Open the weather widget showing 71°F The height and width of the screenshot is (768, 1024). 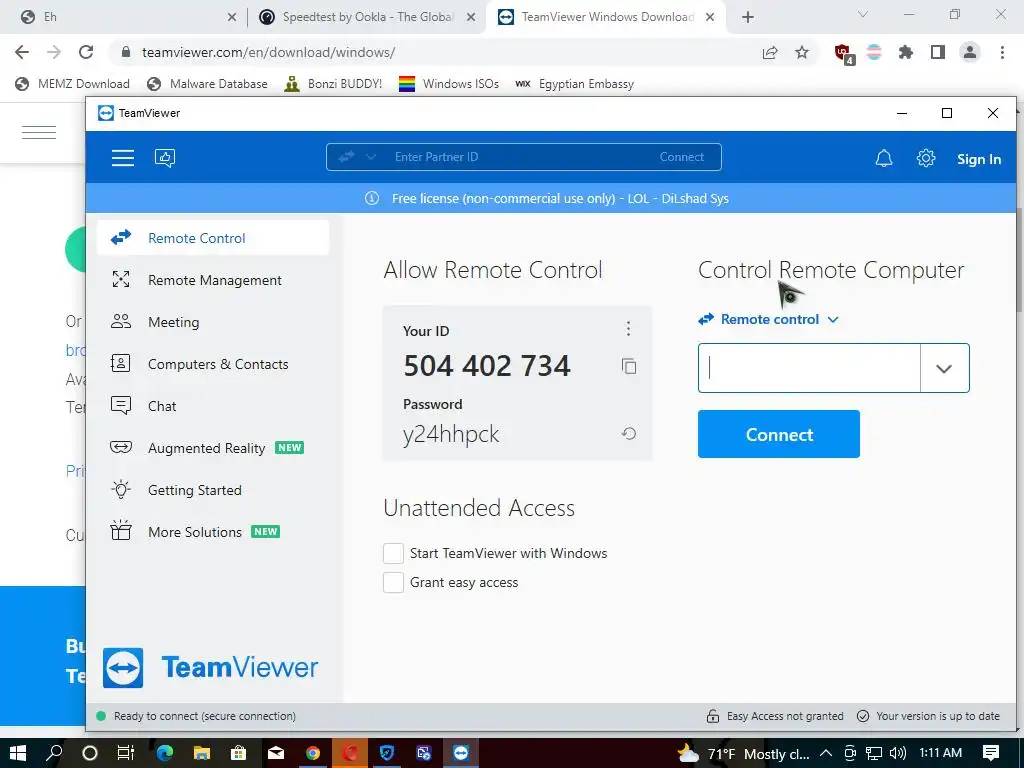tap(743, 754)
